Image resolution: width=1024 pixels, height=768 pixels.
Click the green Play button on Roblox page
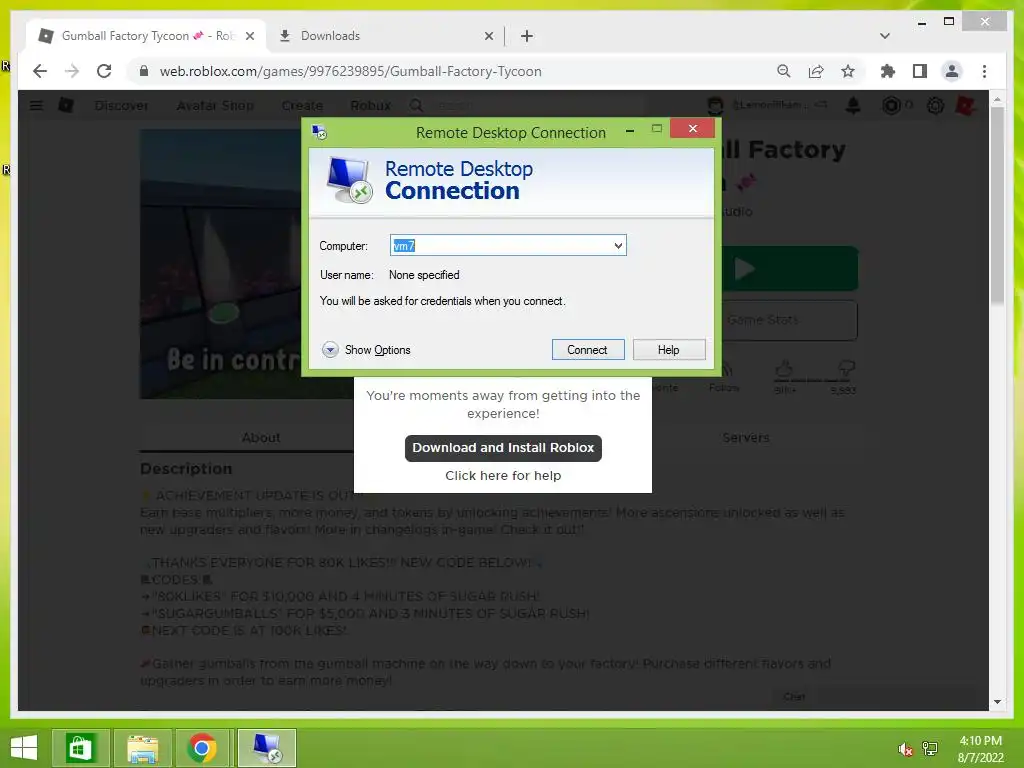point(790,268)
